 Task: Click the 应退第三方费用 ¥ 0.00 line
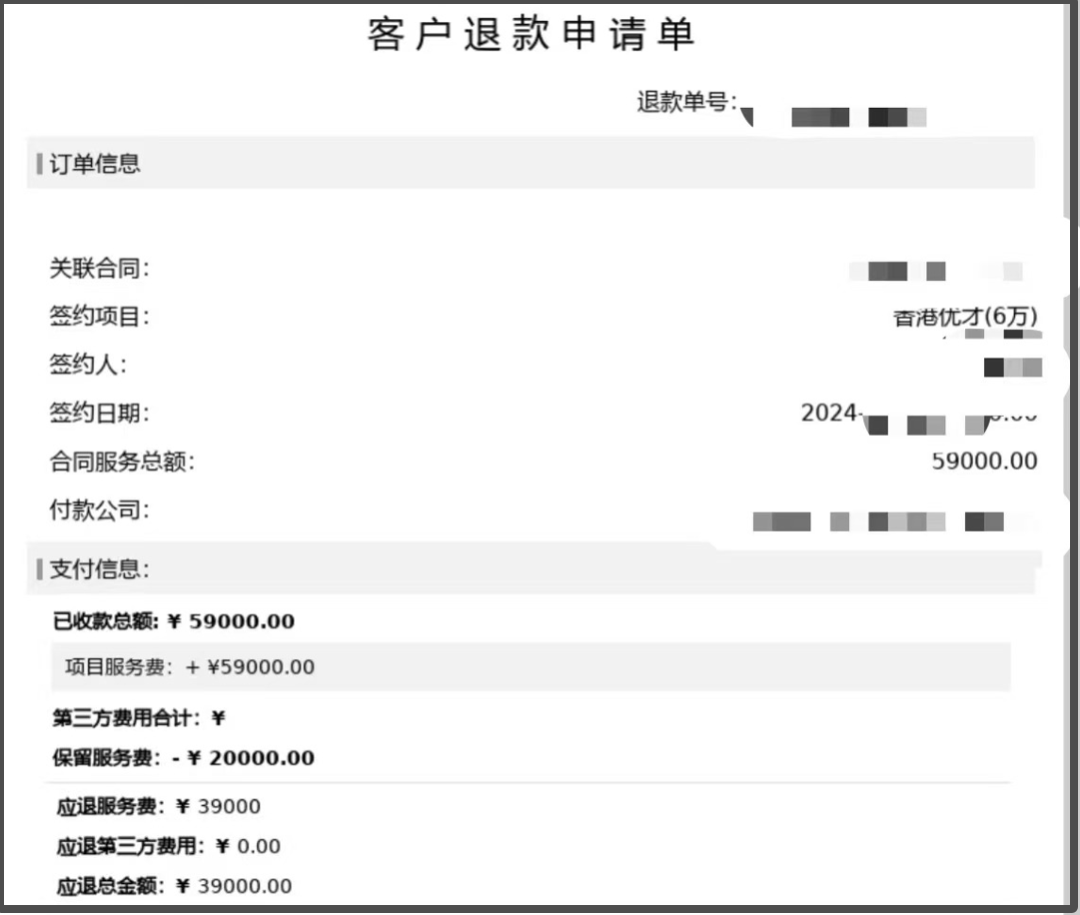(169, 846)
